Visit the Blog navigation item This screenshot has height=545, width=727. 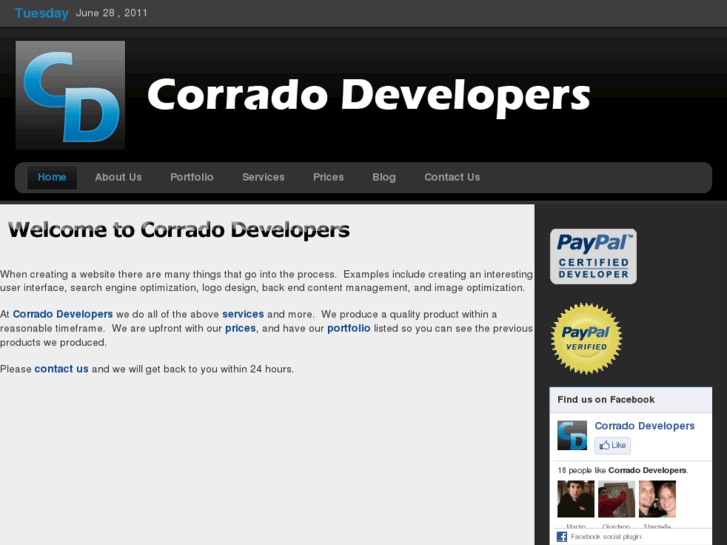(x=384, y=177)
